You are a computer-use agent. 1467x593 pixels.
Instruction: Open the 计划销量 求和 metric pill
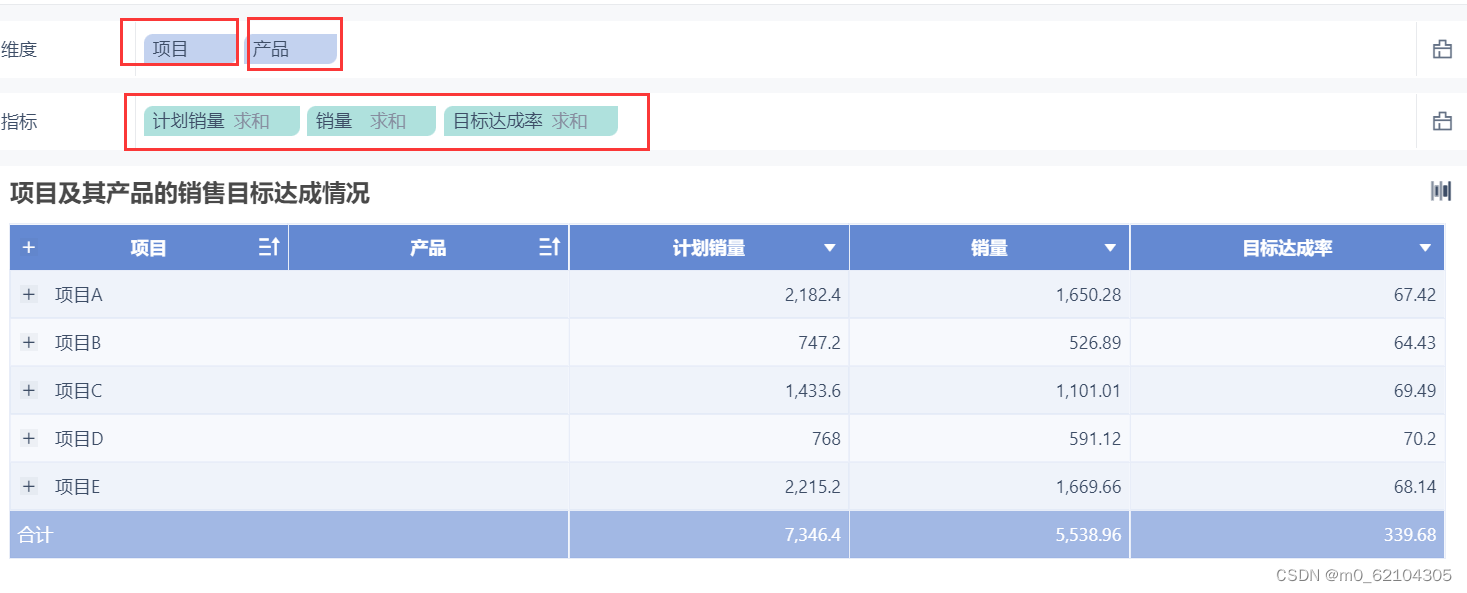coord(222,121)
